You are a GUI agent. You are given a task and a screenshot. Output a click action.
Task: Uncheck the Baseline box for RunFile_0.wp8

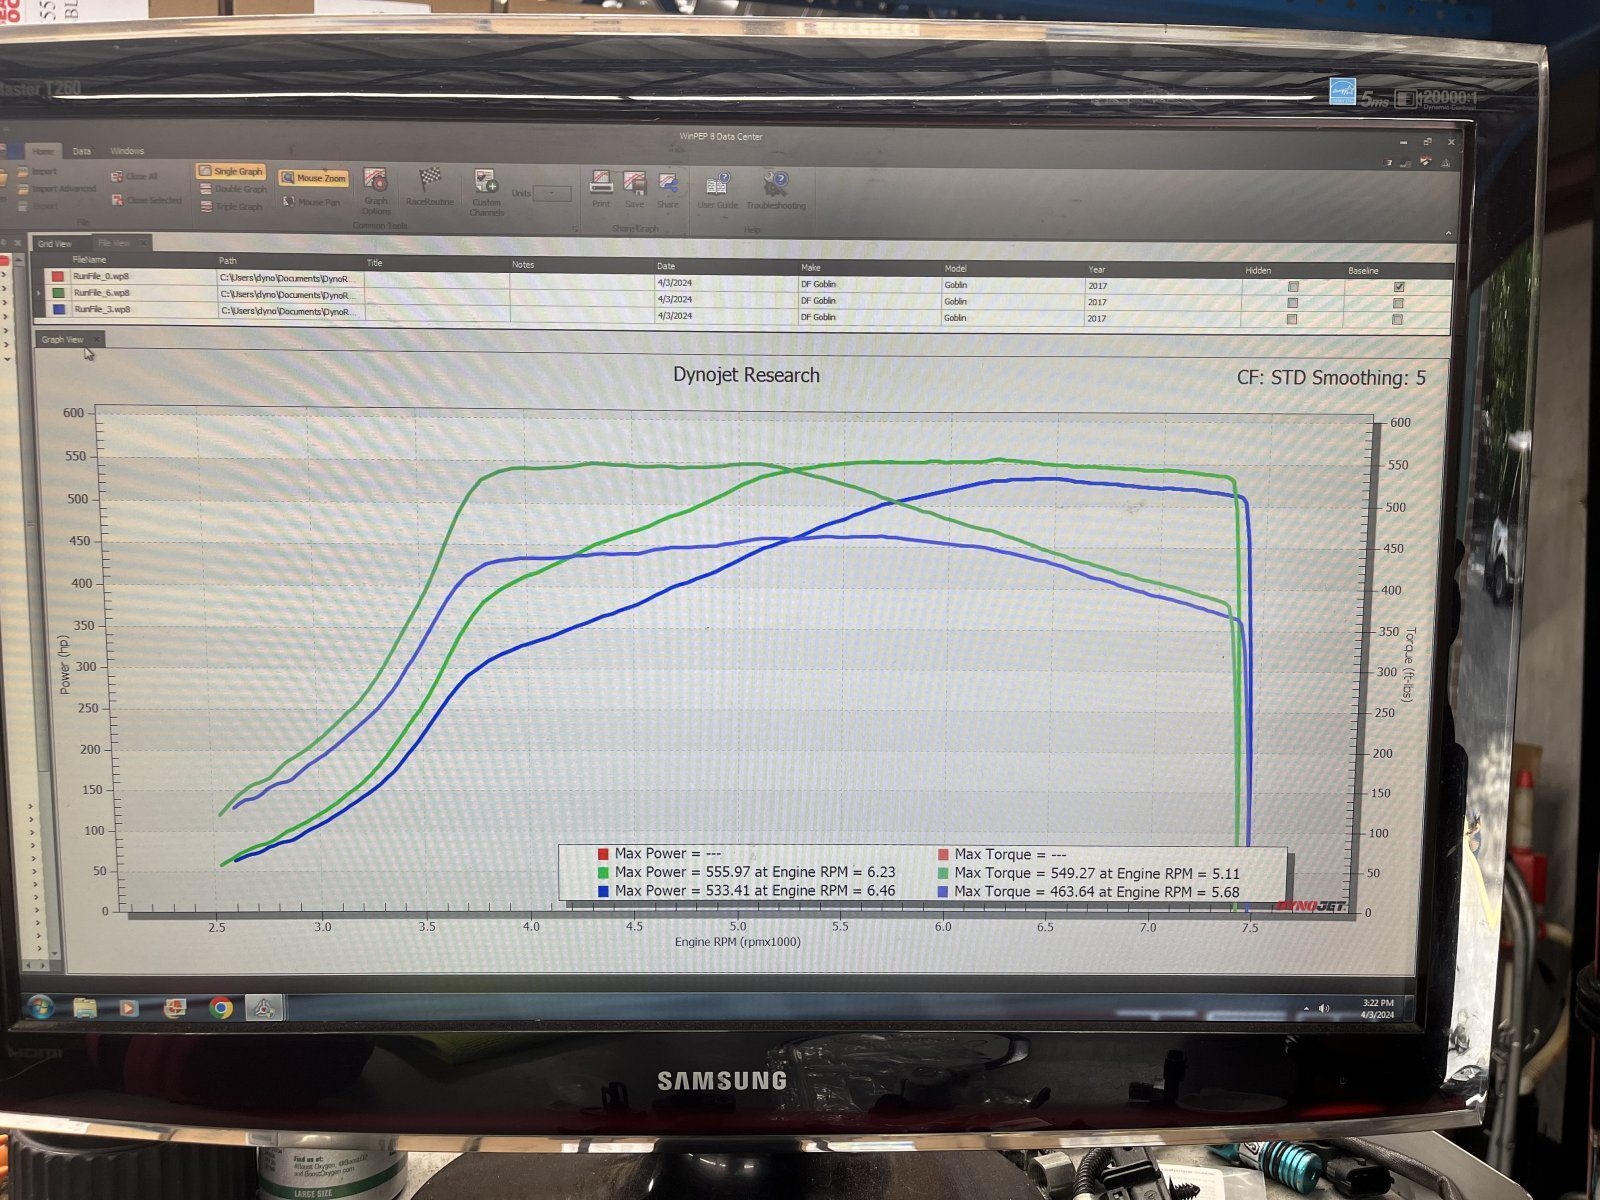pos(1399,287)
